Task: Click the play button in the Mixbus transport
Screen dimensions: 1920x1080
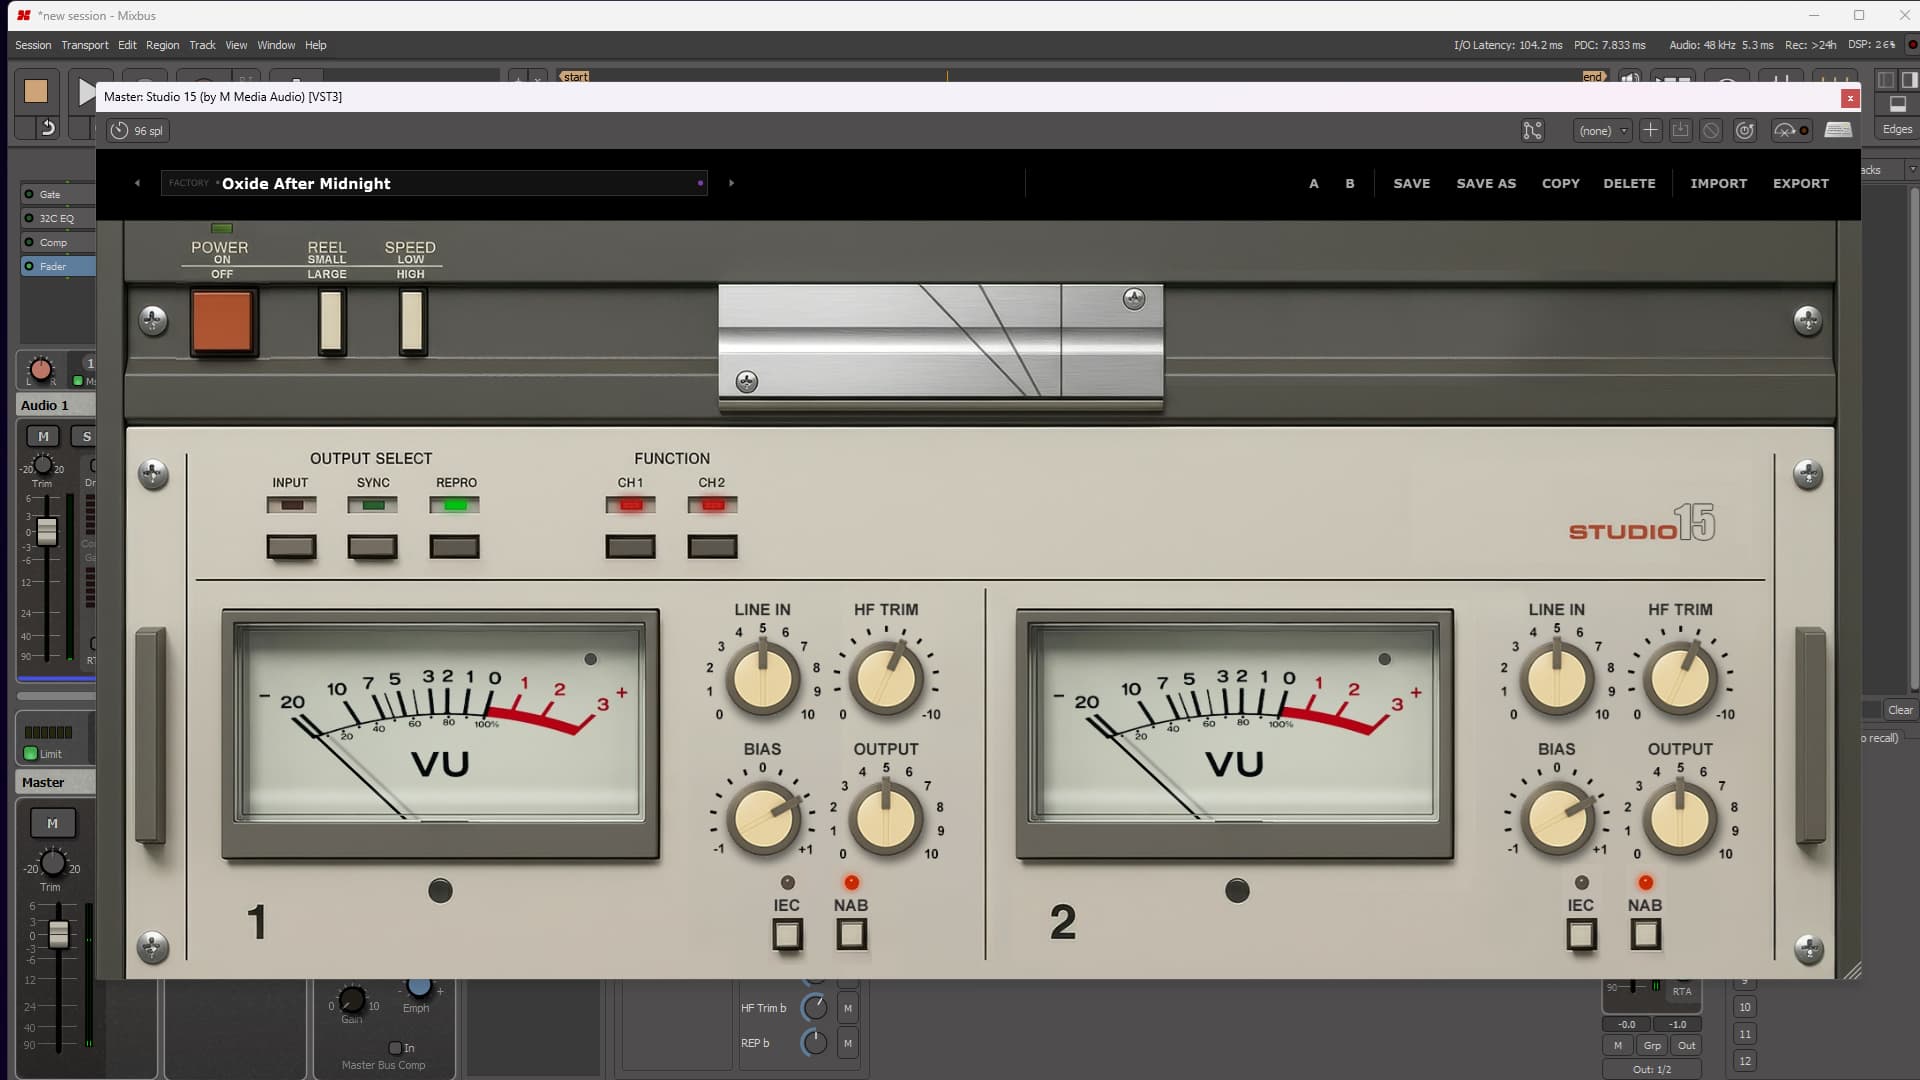Action: (x=86, y=92)
